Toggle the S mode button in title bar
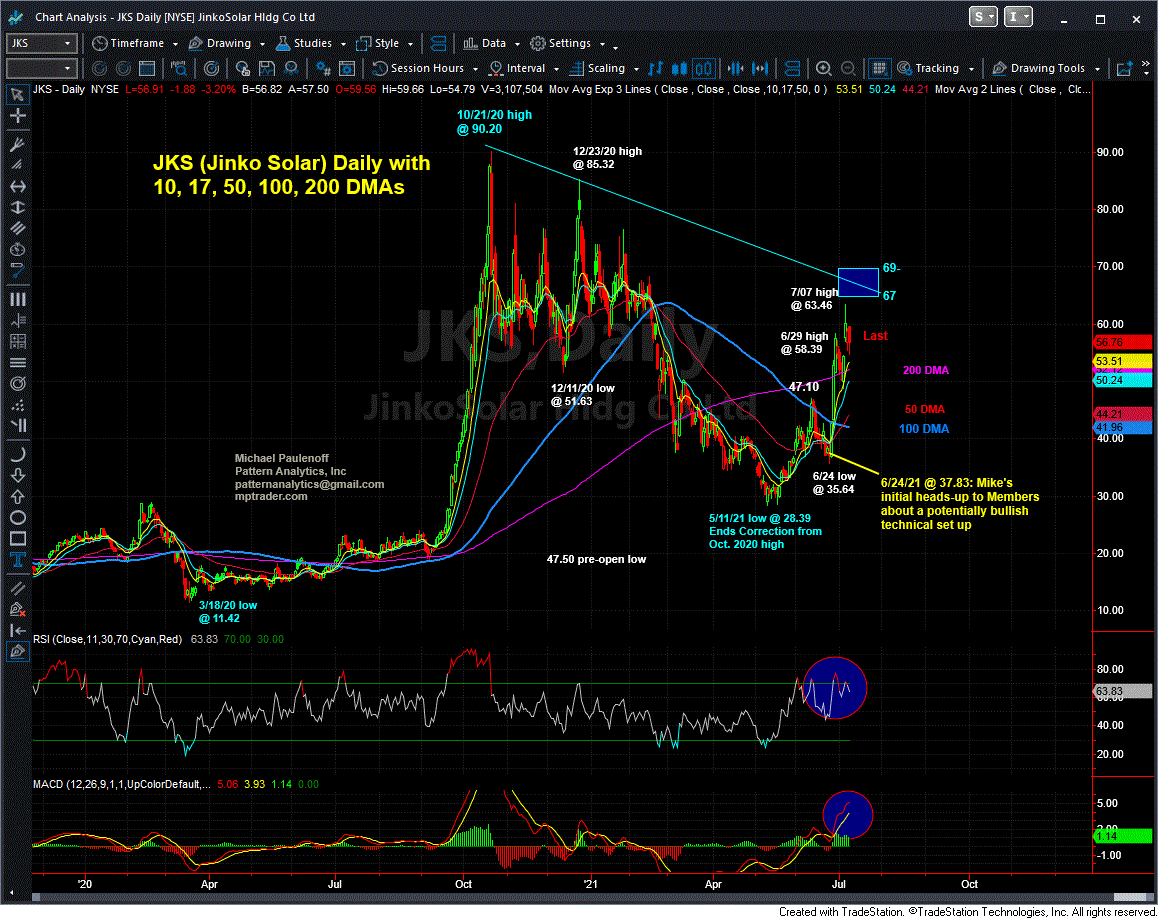 pos(984,17)
